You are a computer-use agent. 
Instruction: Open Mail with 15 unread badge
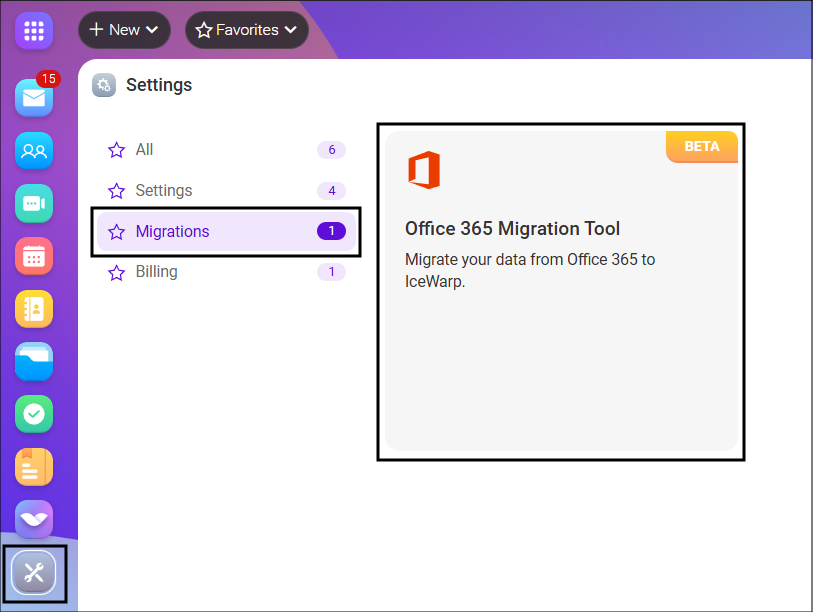(34, 97)
